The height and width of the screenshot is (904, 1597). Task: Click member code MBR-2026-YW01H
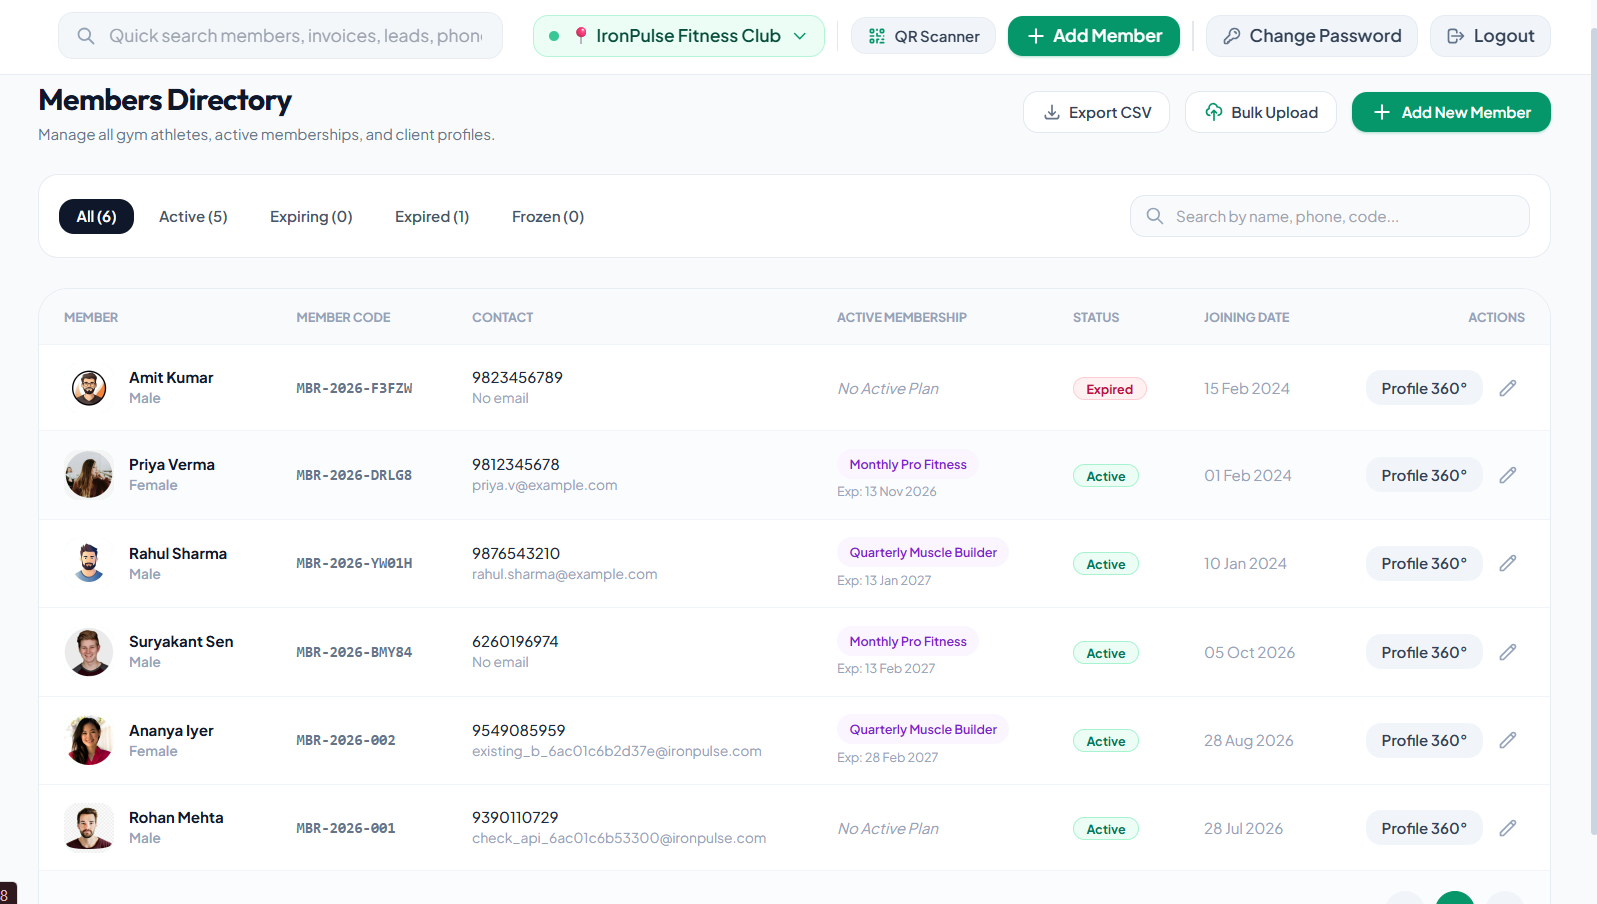(x=354, y=563)
